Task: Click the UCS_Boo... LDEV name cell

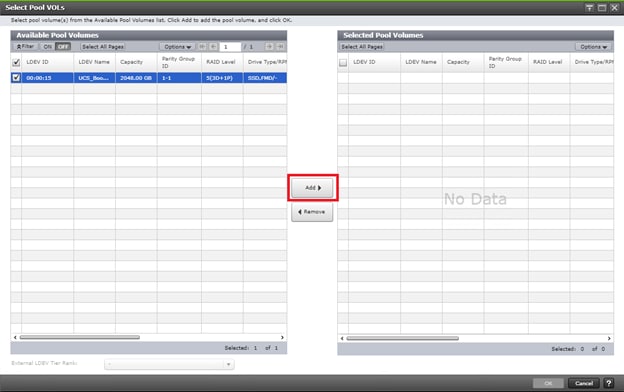Action: (94, 78)
